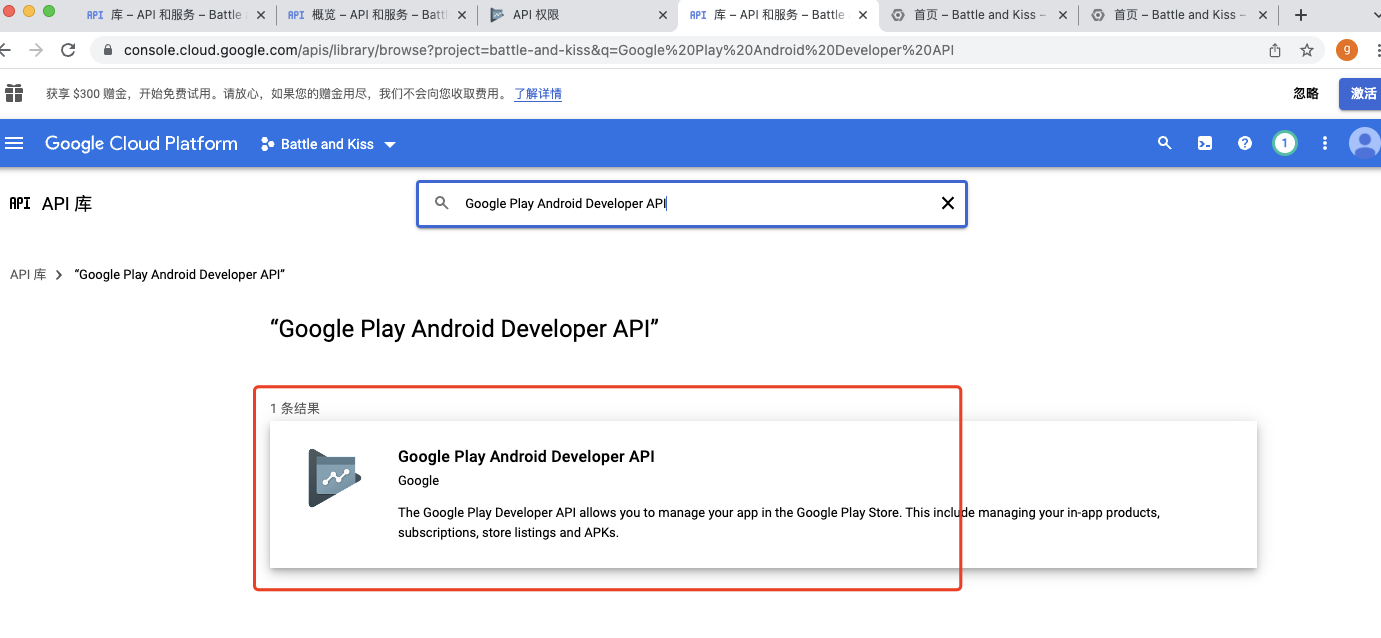
Task: Open a new tab with plus button
Action: (x=1300, y=15)
